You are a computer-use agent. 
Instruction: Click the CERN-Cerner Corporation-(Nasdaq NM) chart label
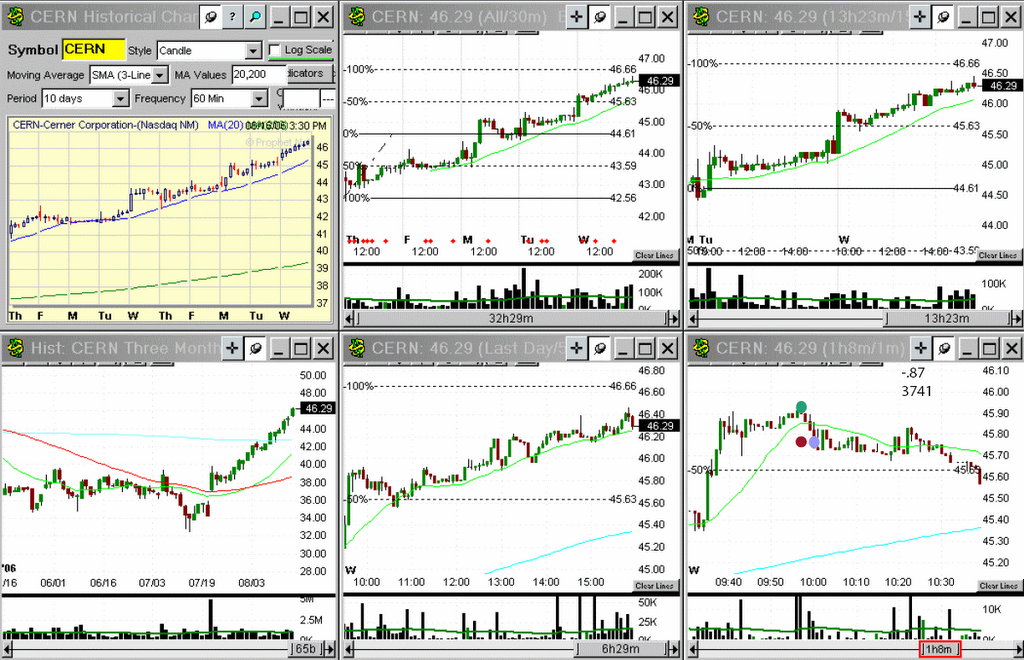pos(105,125)
